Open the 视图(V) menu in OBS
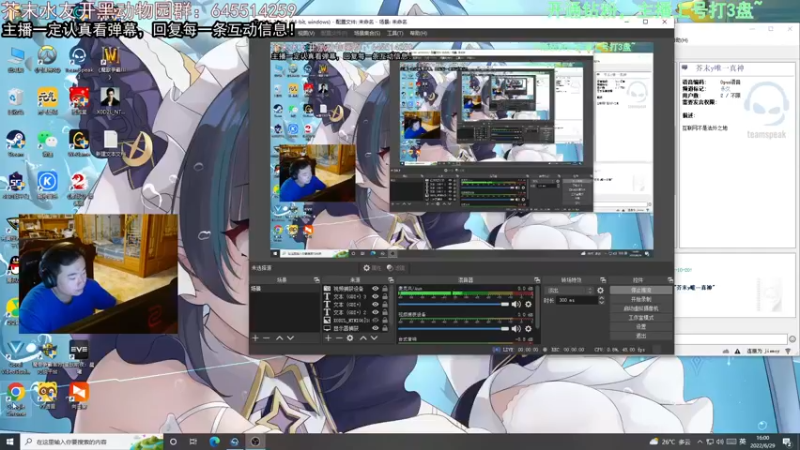800x450 pixels. 306,33
